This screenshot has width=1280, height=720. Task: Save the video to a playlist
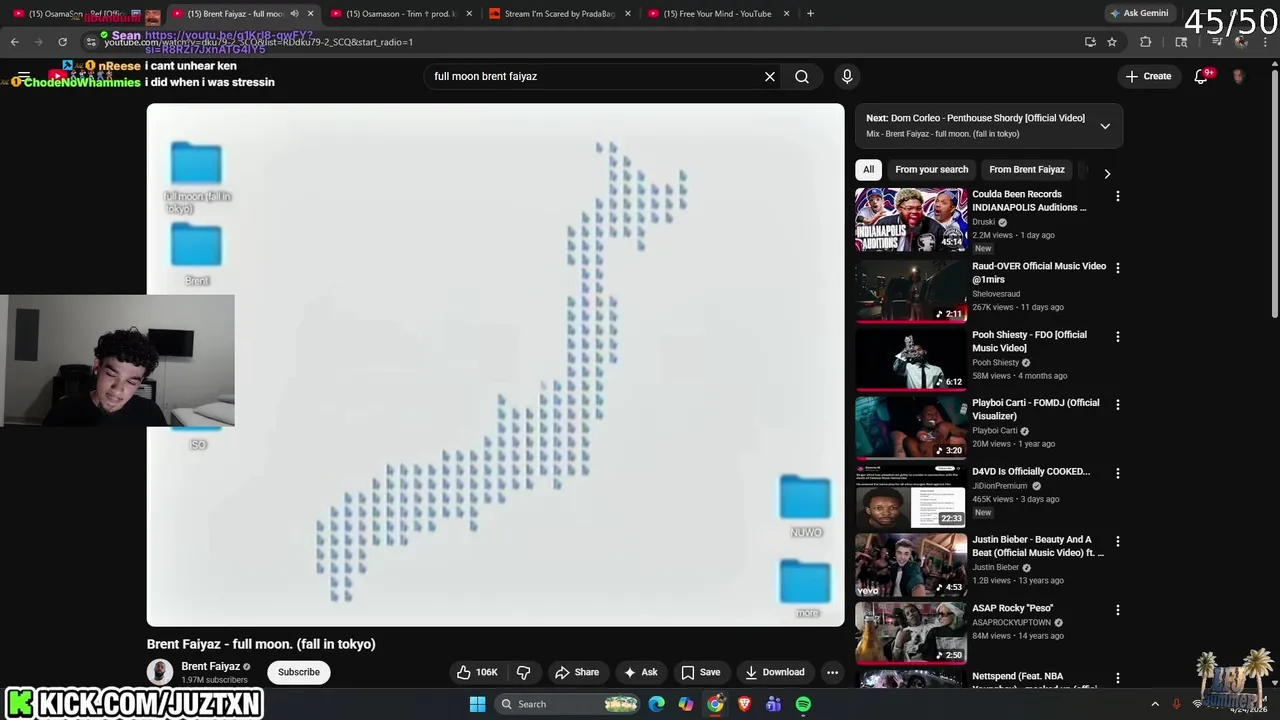(x=700, y=672)
